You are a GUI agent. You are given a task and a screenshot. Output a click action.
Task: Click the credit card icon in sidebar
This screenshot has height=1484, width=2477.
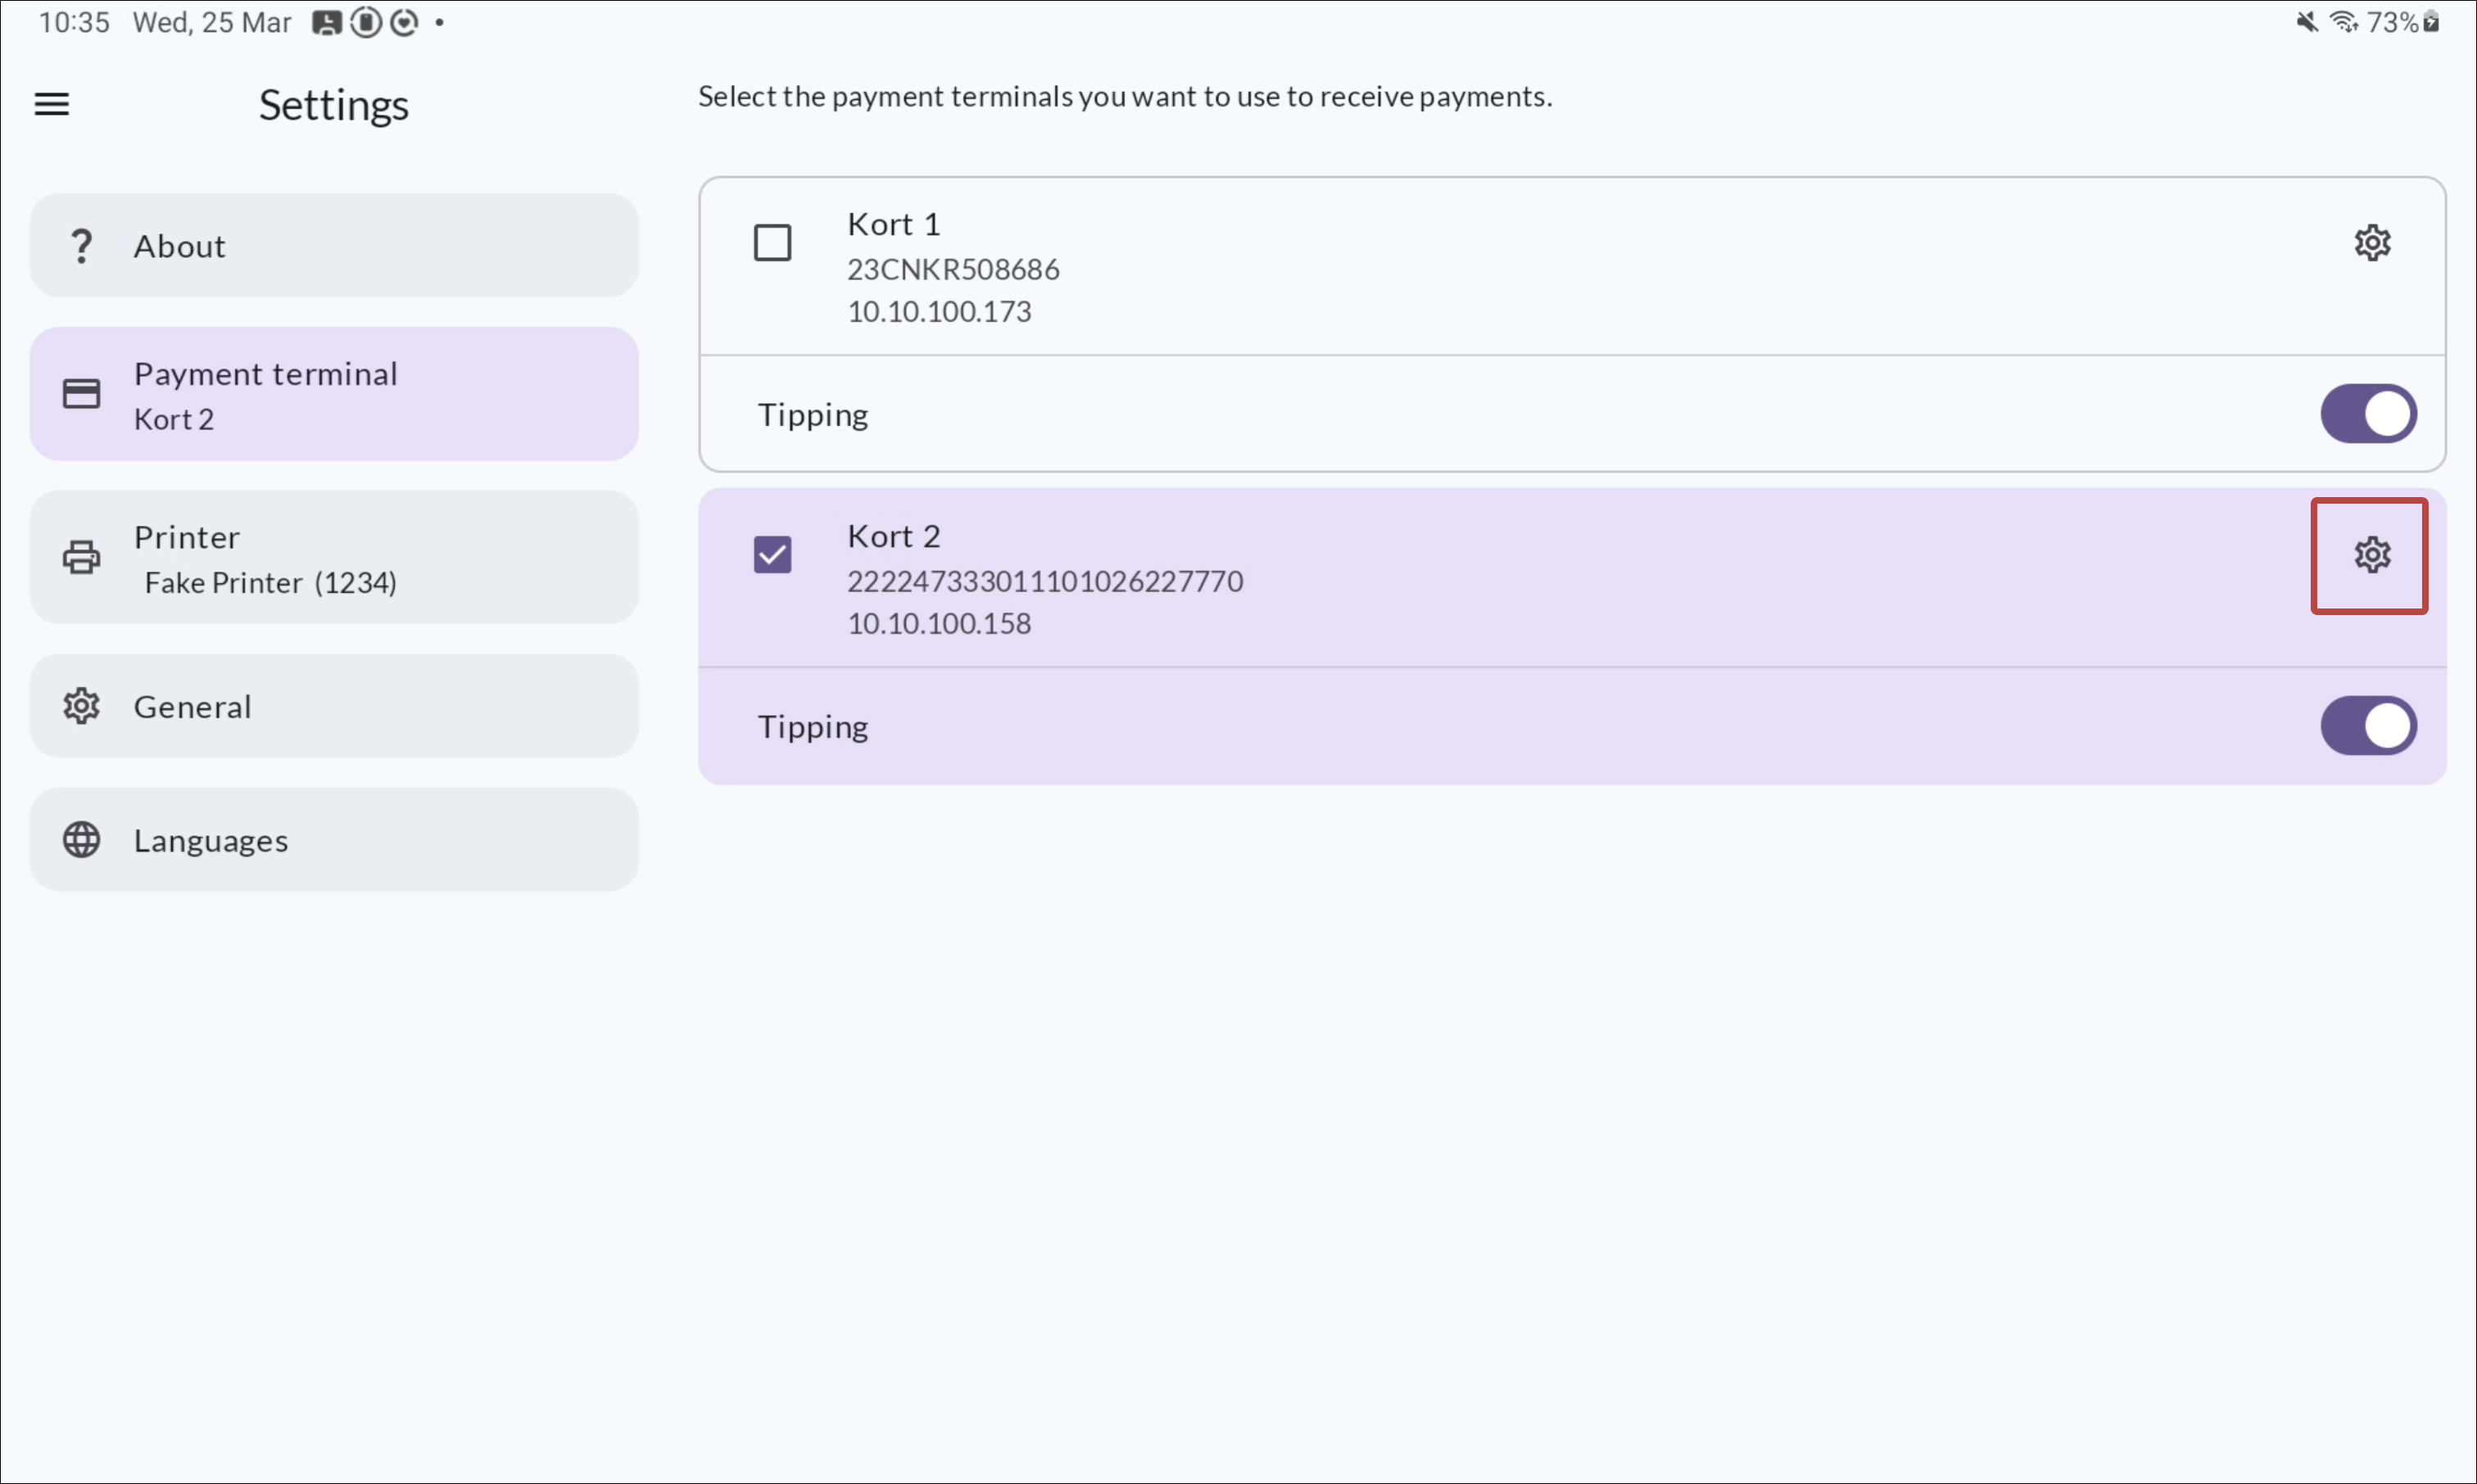point(81,394)
